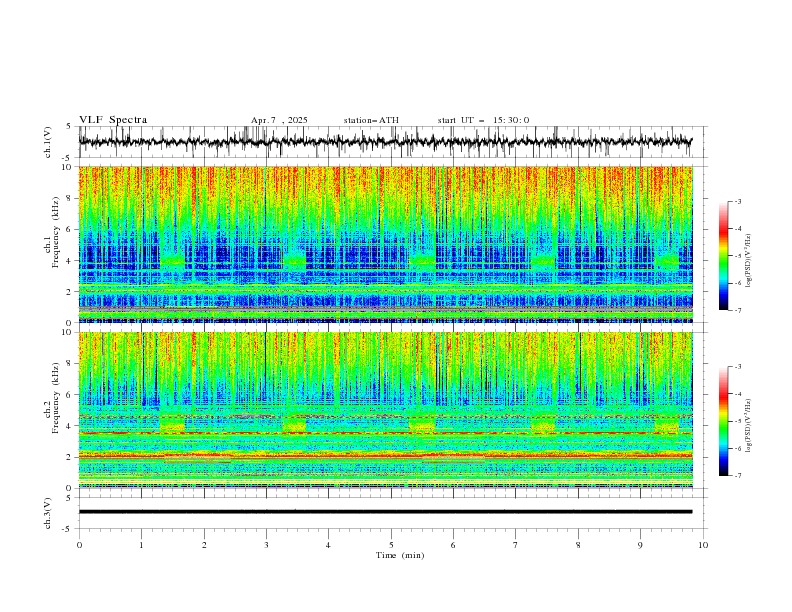Click time axis tick label "1"
The height and width of the screenshot is (612, 792).
141,545
